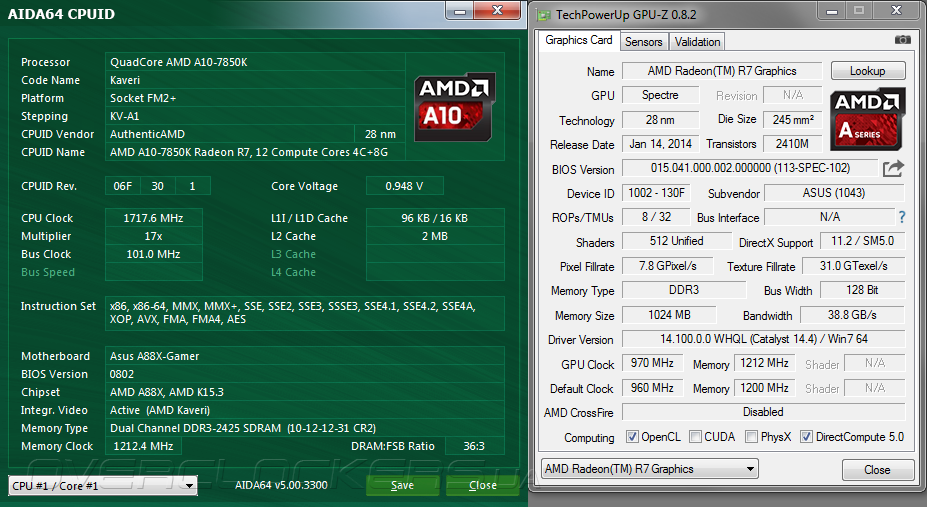The height and width of the screenshot is (507, 927).
Task: Click the BIOS version share/export icon
Action: point(893,168)
